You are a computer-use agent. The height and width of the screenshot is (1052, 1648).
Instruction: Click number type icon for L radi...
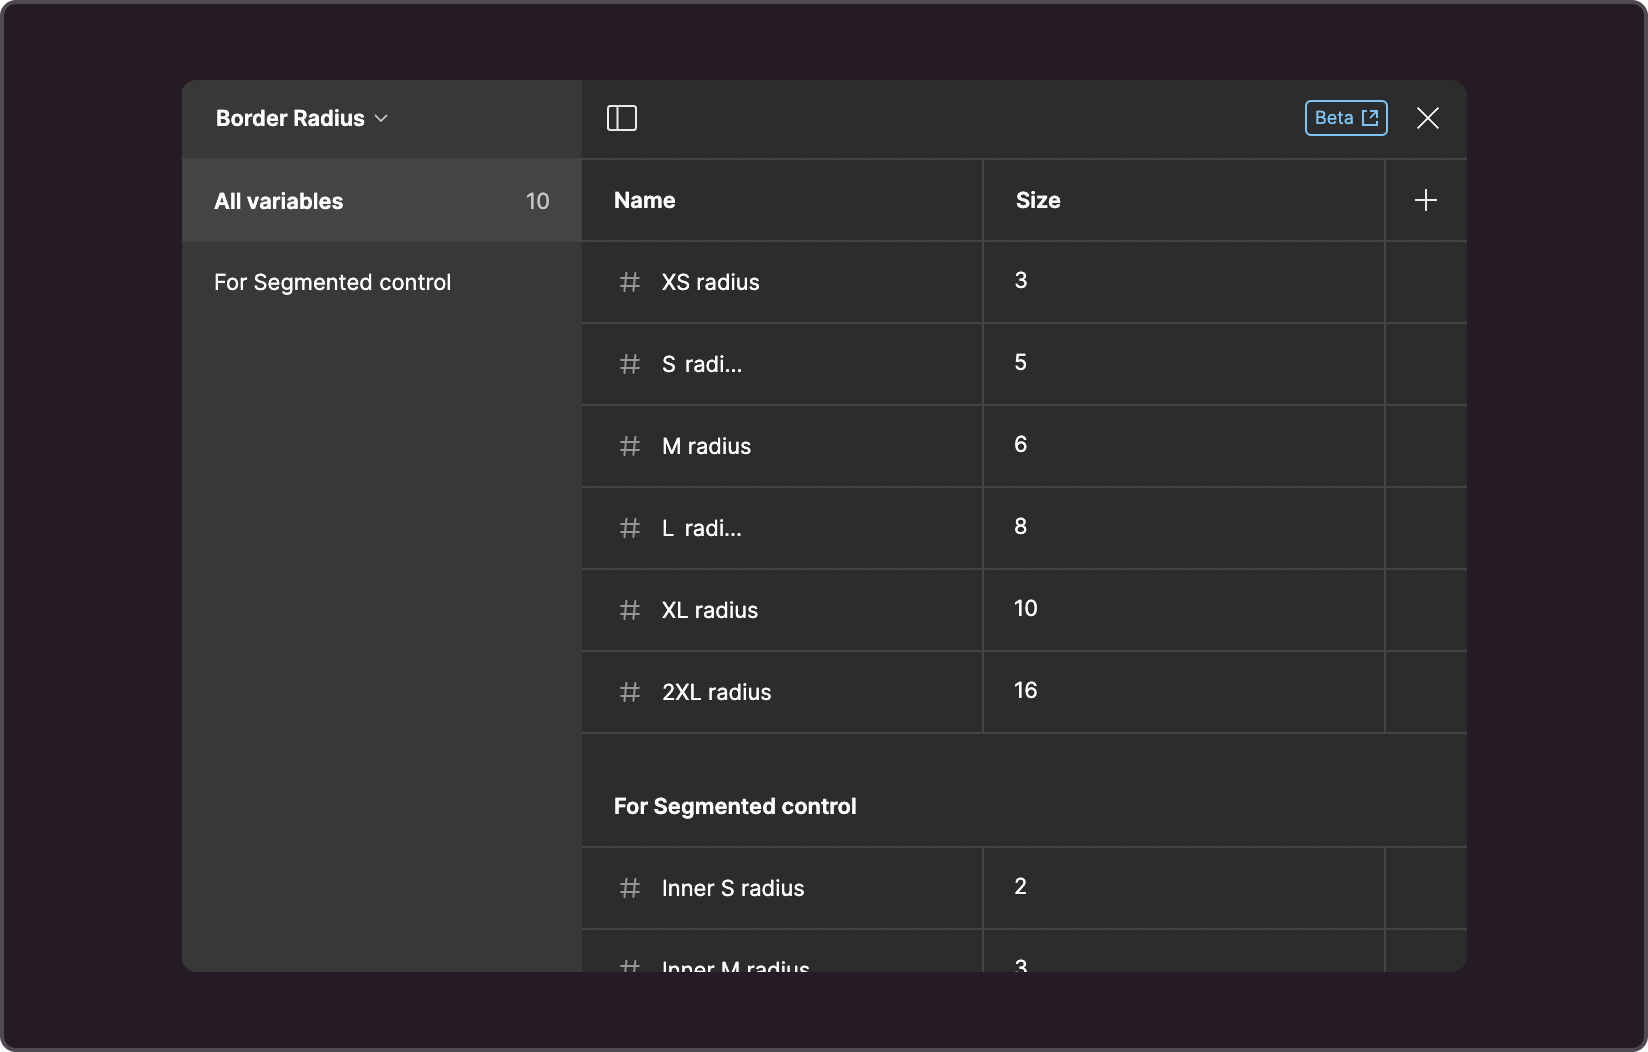coord(630,528)
